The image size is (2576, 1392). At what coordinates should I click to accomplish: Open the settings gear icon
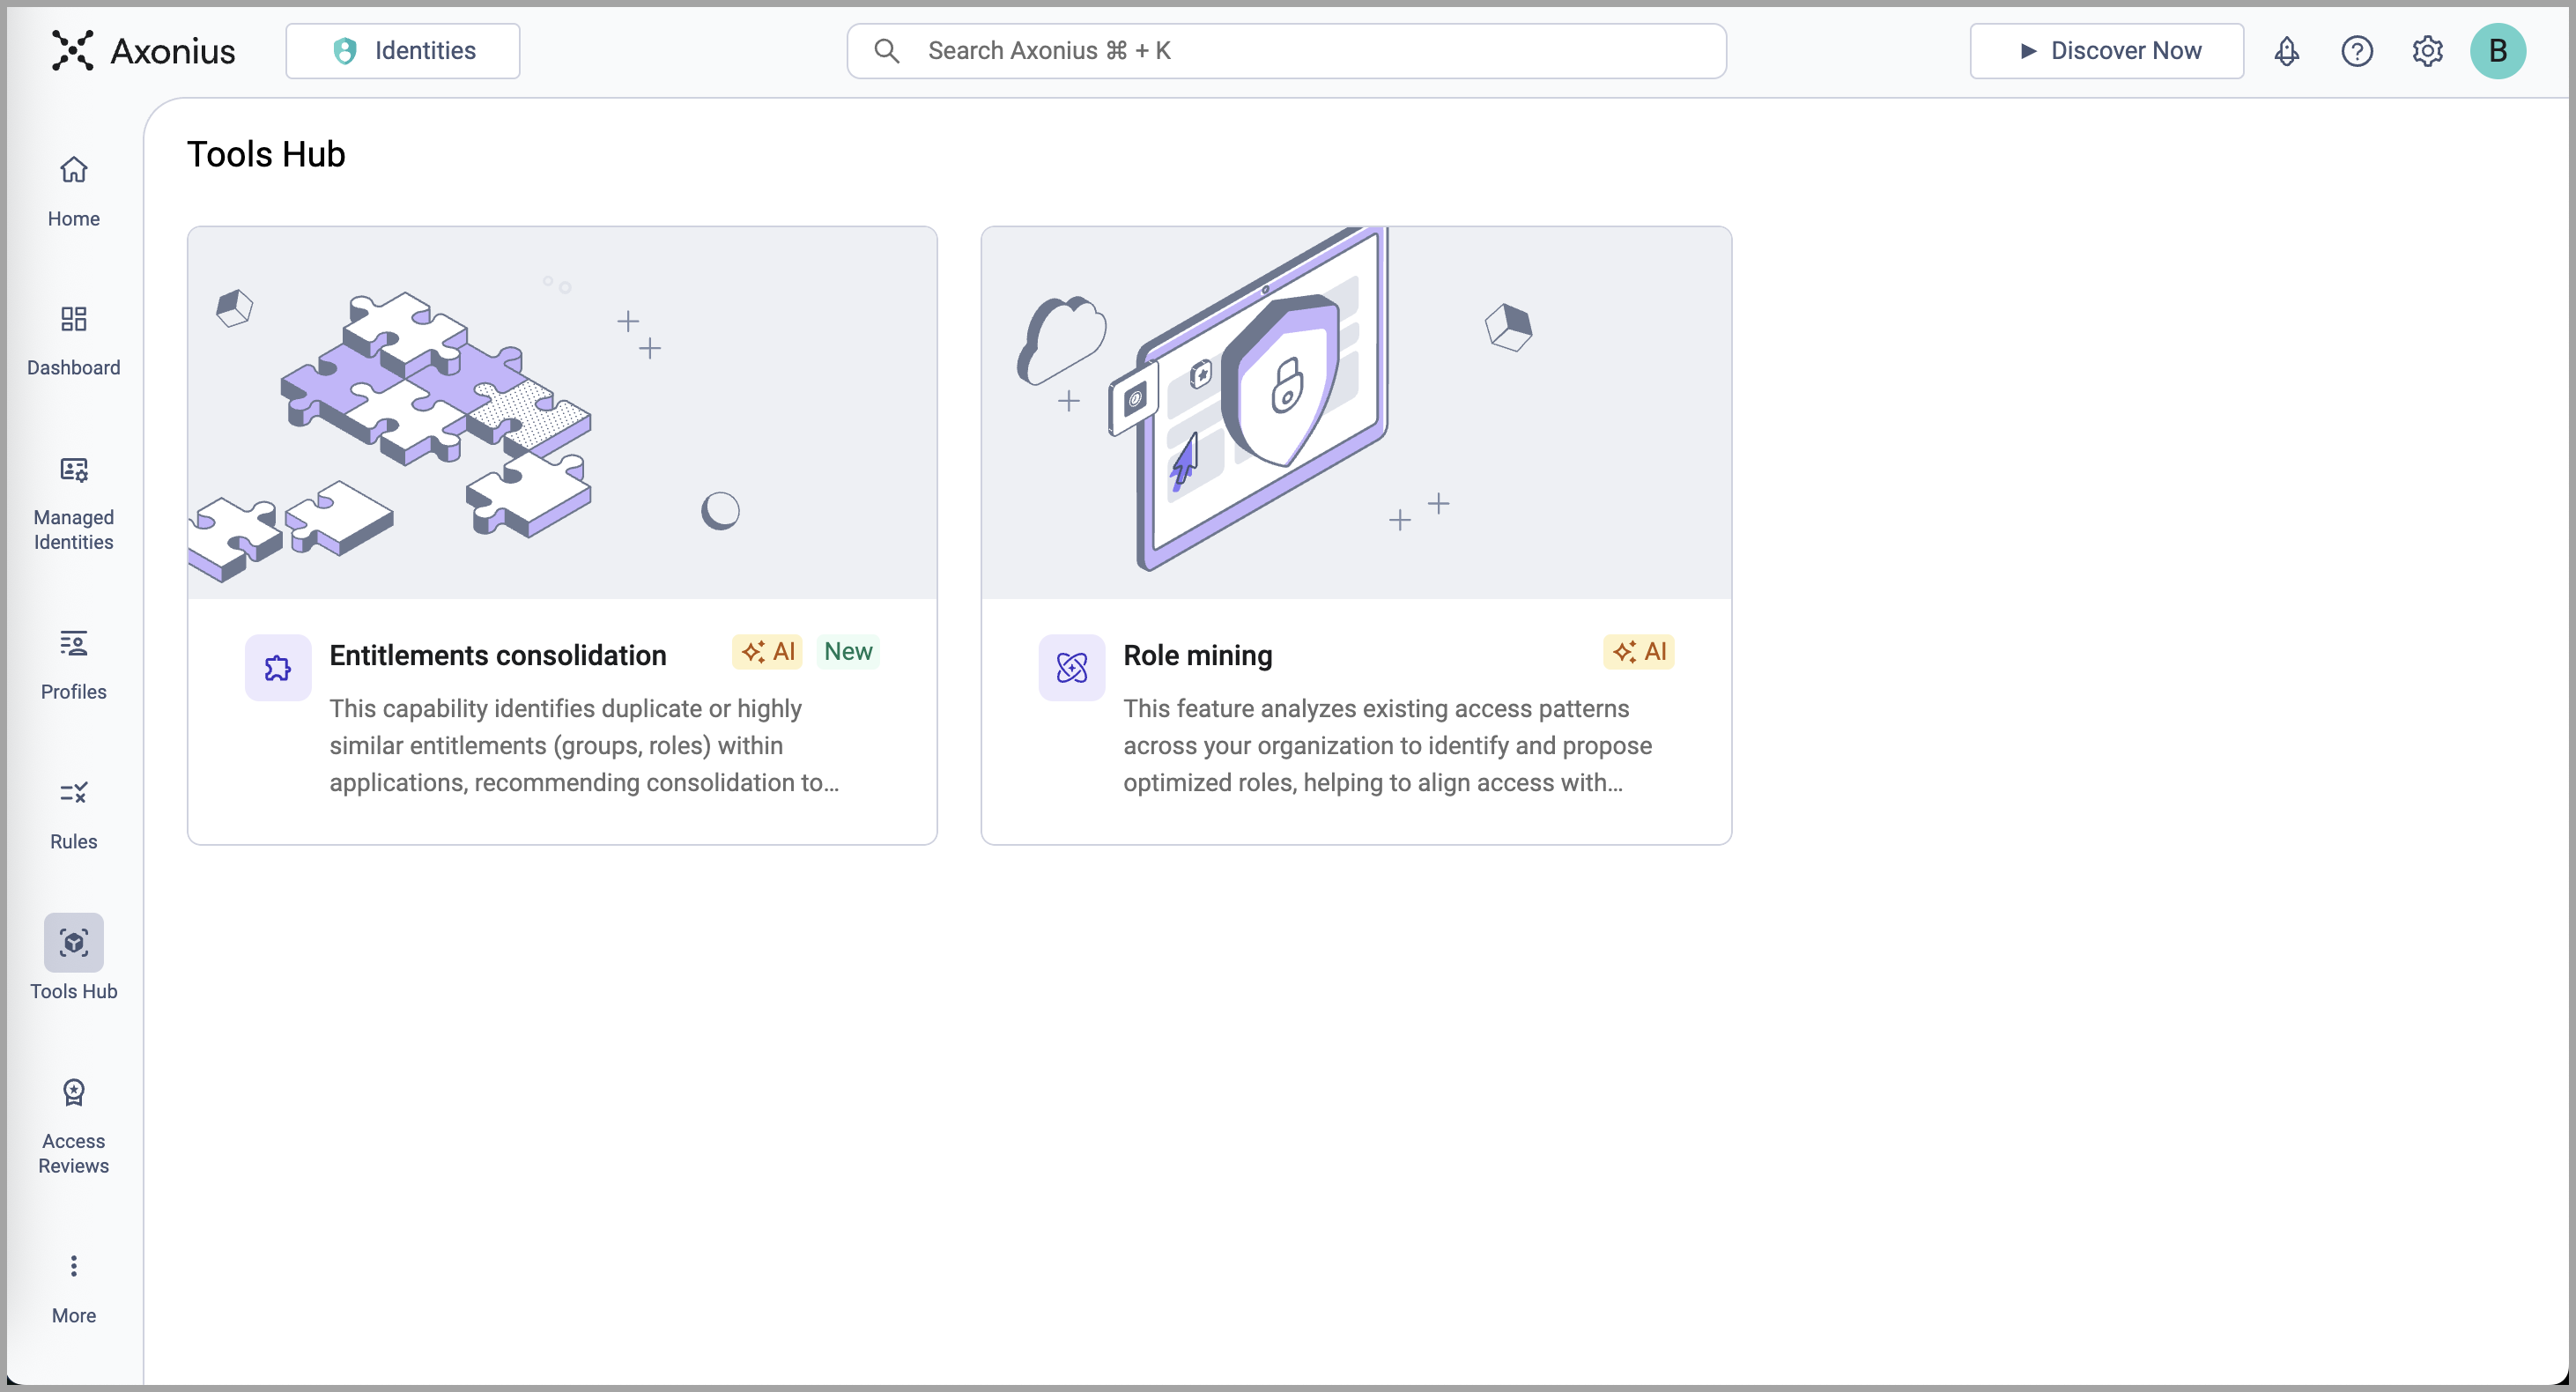2427,51
